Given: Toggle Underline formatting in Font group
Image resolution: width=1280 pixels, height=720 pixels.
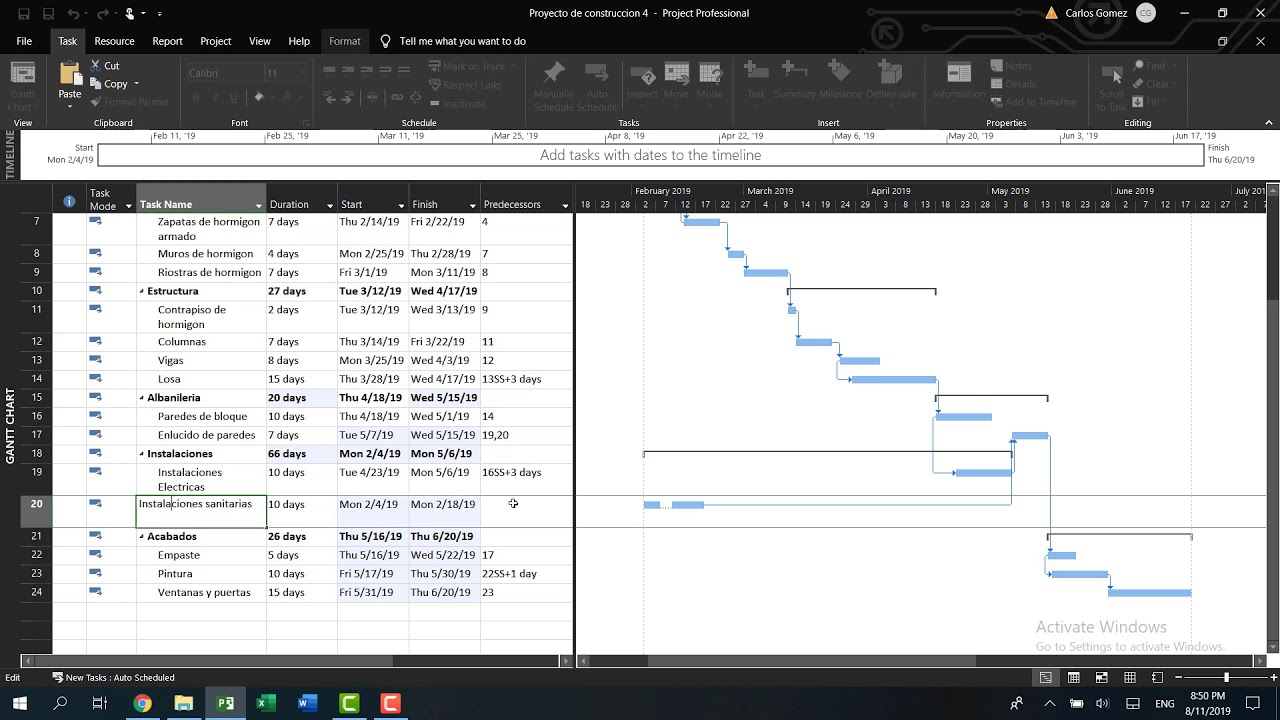Looking at the screenshot, I should (x=234, y=97).
